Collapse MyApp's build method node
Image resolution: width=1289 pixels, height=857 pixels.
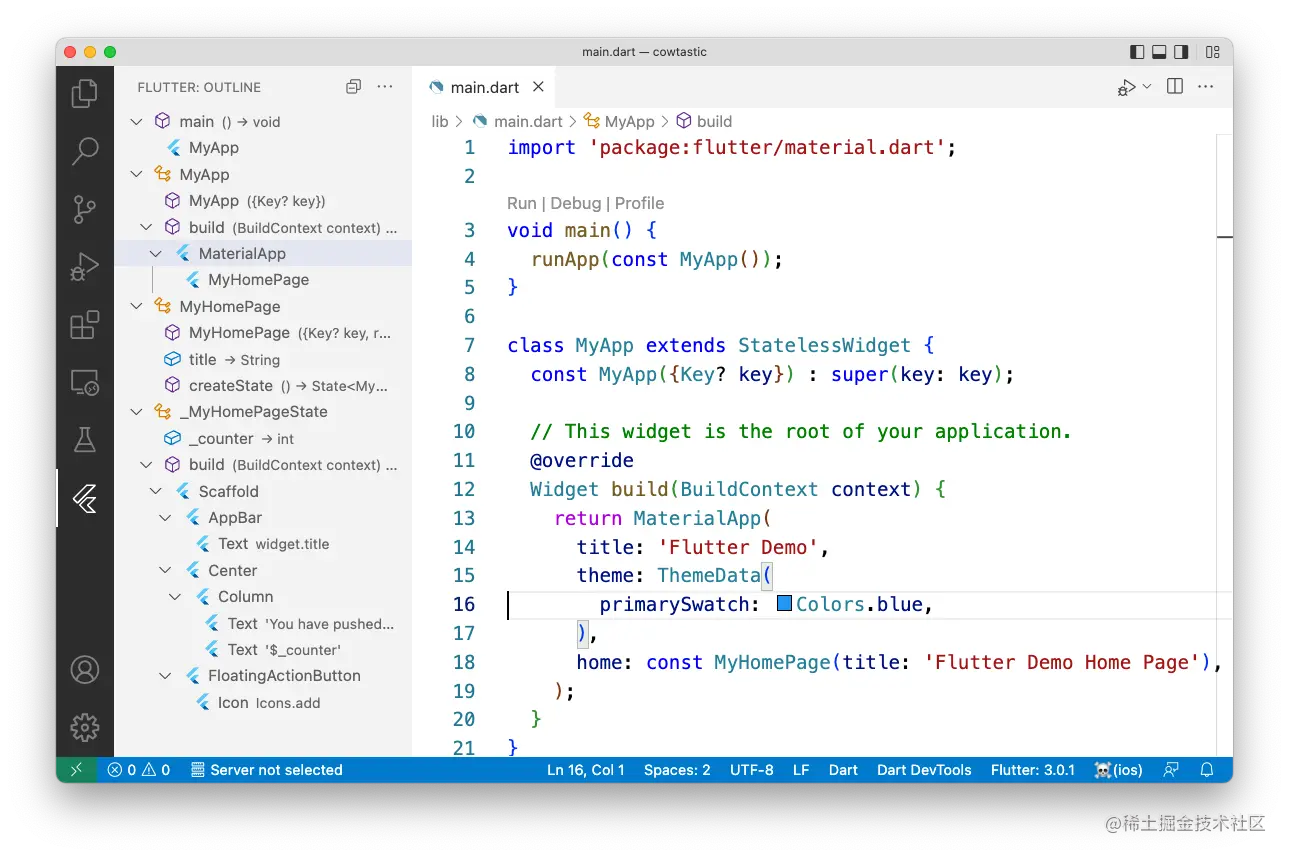tap(146, 227)
